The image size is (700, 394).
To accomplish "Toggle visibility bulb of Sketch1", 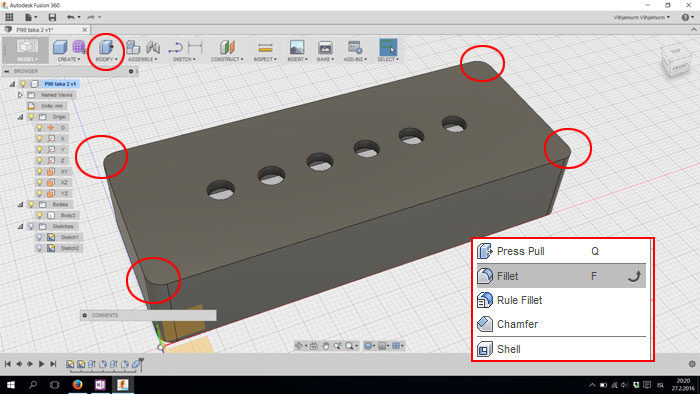I will pos(40,237).
